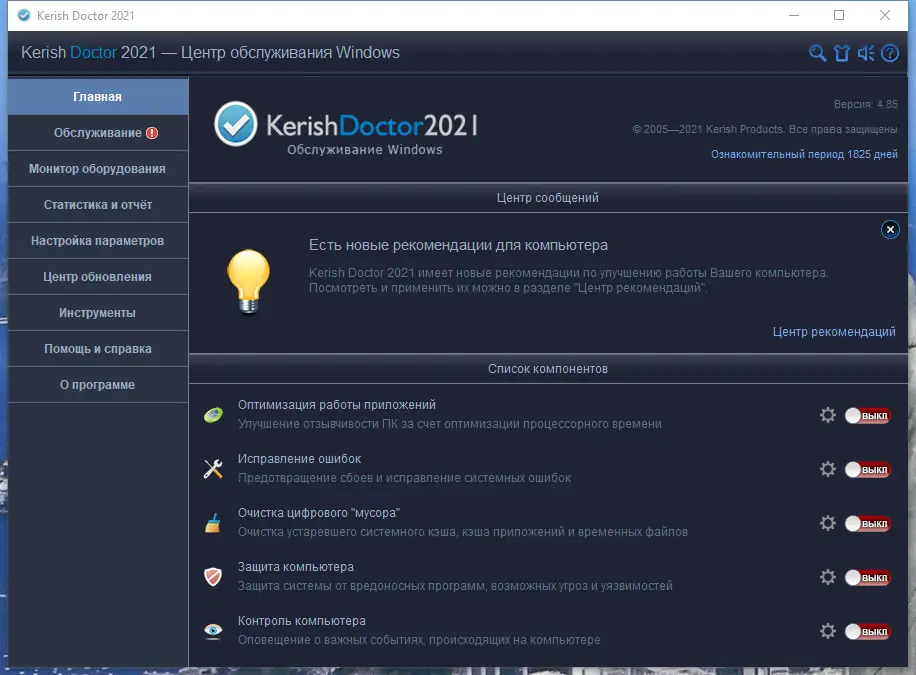Image resolution: width=916 pixels, height=675 pixels.
Task: Dismiss the recommendation message with the X button
Action: click(890, 229)
